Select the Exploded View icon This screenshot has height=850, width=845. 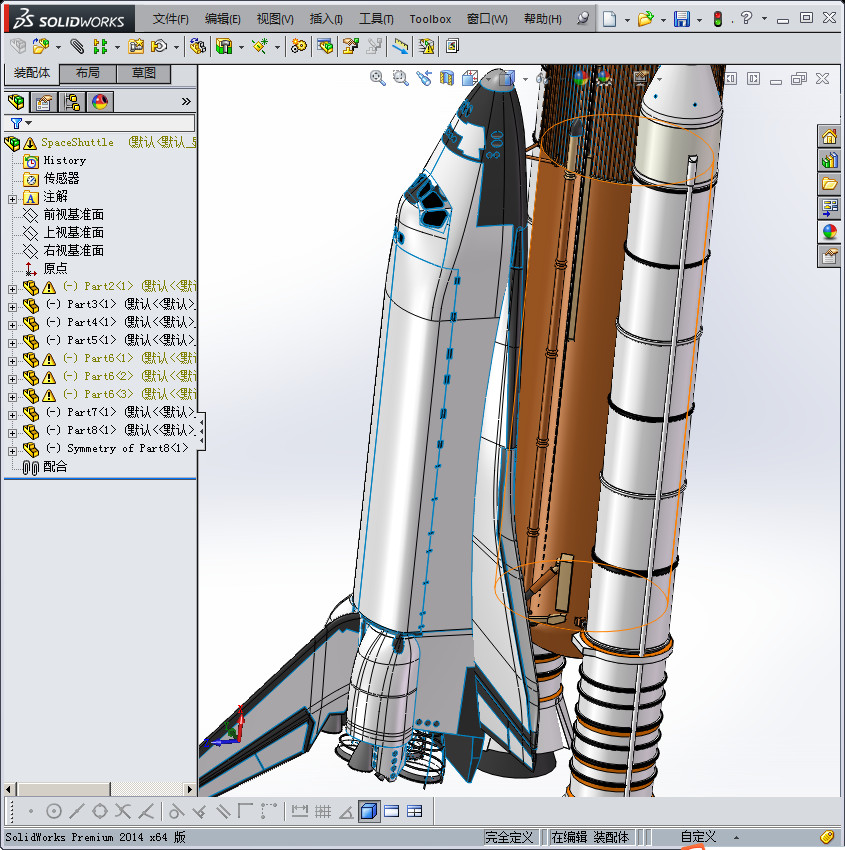coord(351,47)
